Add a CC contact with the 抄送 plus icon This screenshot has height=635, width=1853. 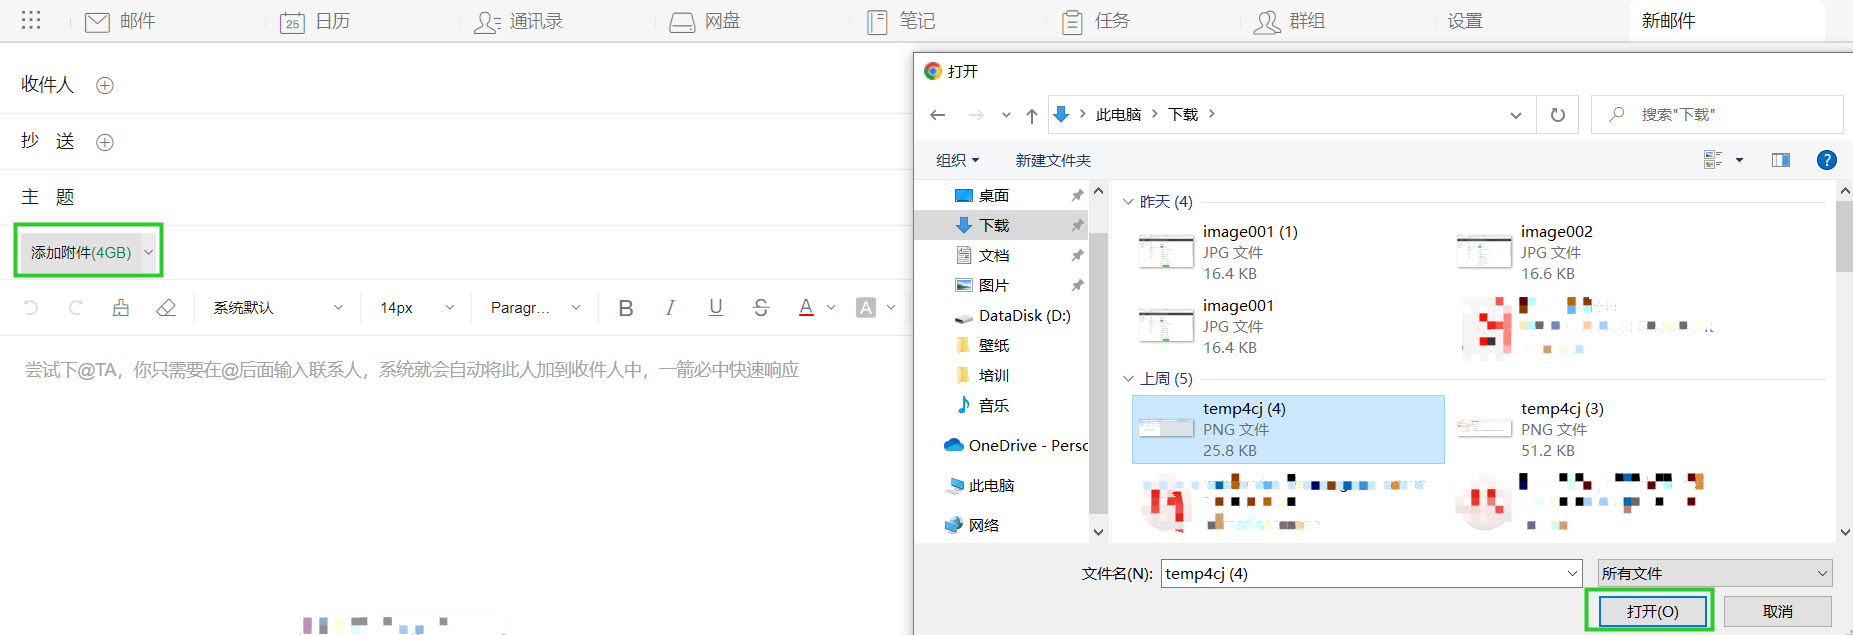pos(104,142)
